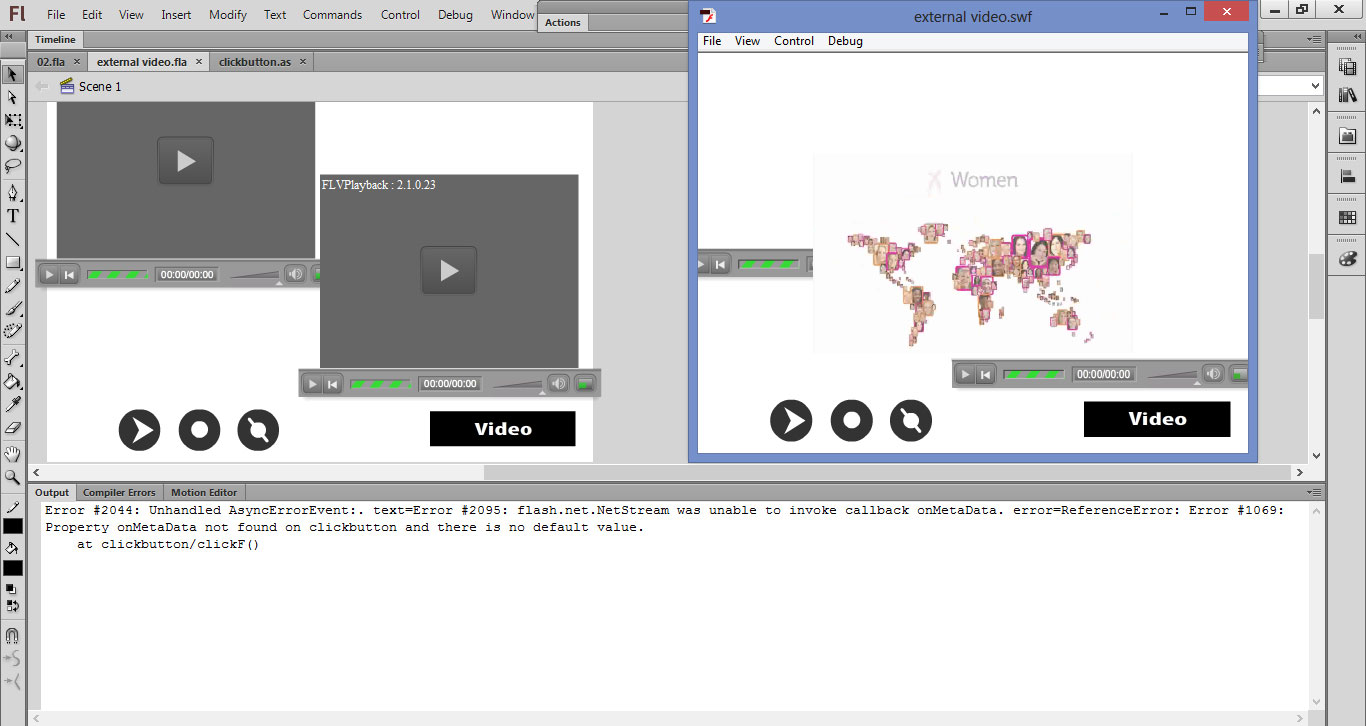Open the Library panel (books icon)
The image size is (1366, 726).
(x=1347, y=95)
